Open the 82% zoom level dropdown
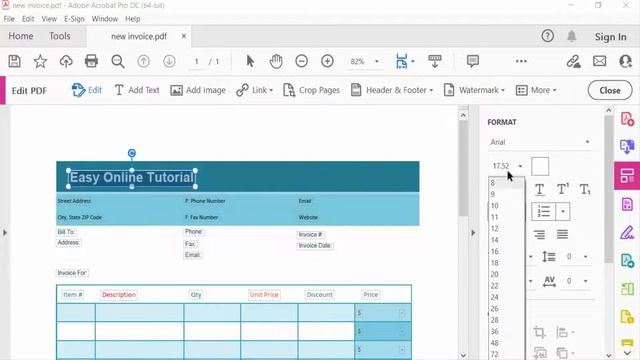Screen dimensions: 640x360 click(376, 61)
